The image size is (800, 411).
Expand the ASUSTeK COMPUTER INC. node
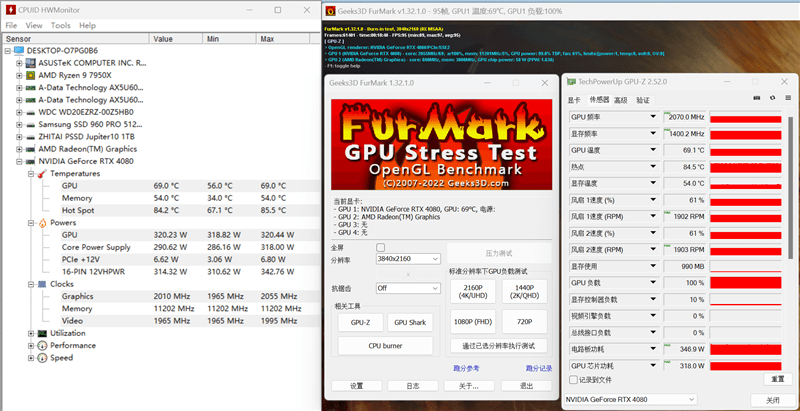[19, 63]
